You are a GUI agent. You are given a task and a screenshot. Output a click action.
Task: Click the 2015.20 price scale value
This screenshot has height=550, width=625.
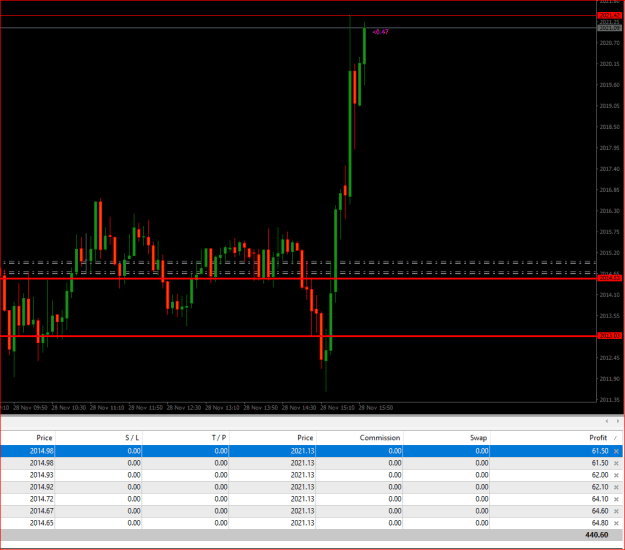click(x=609, y=253)
